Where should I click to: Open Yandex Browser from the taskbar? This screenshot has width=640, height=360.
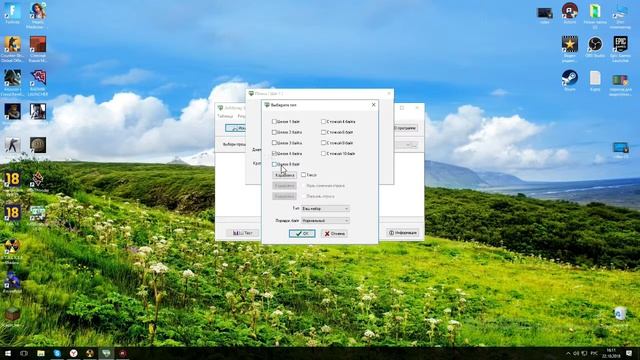click(73, 353)
